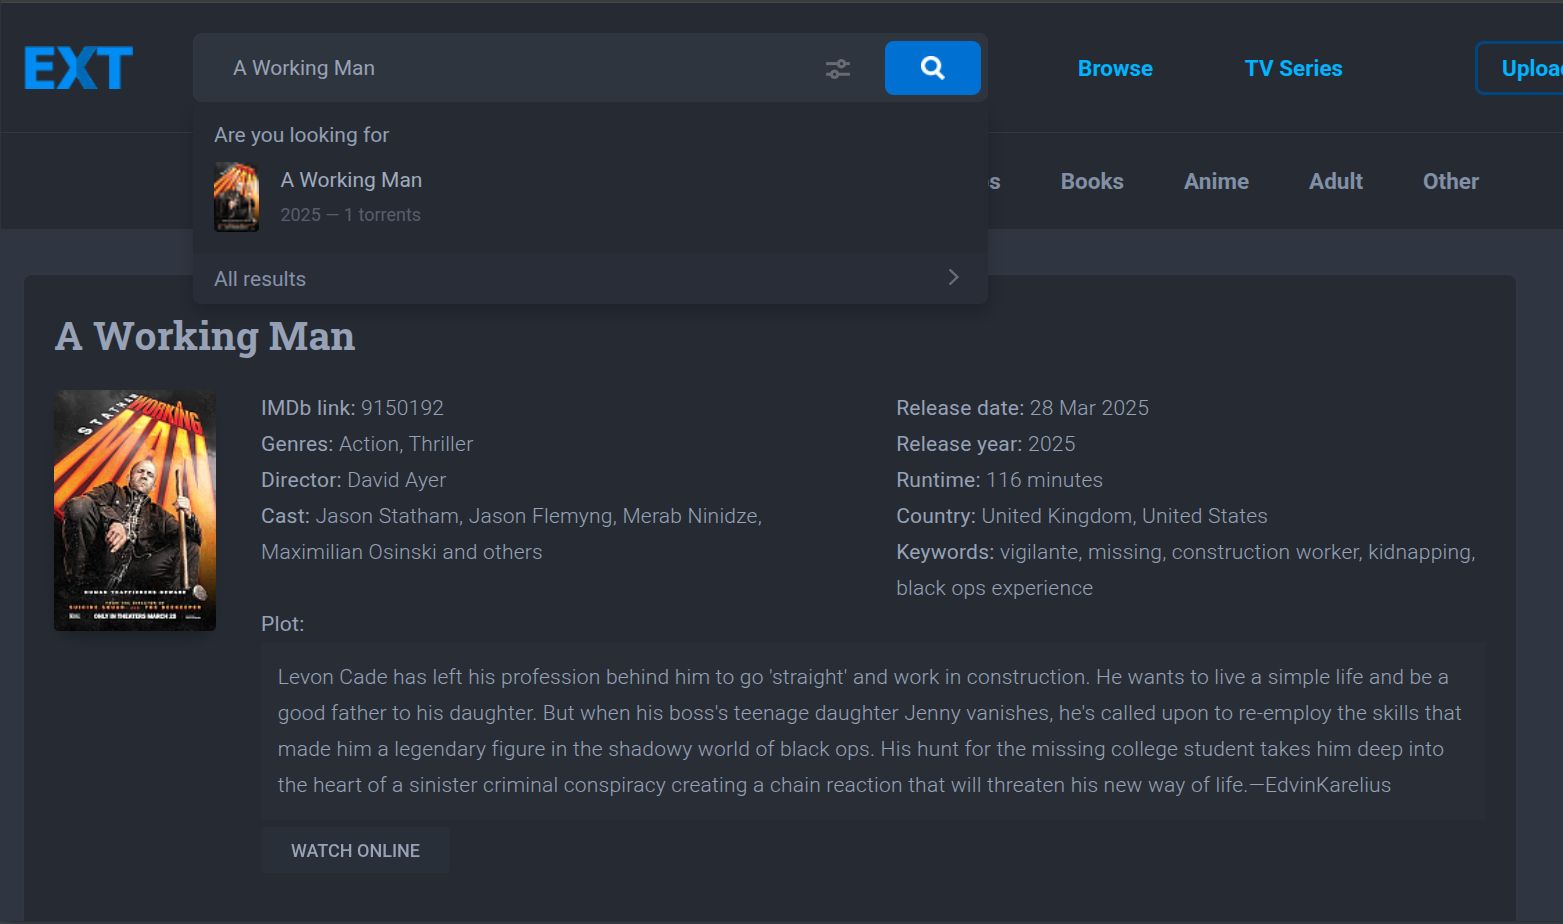Choose the A Working Man search suggestion

coord(590,197)
